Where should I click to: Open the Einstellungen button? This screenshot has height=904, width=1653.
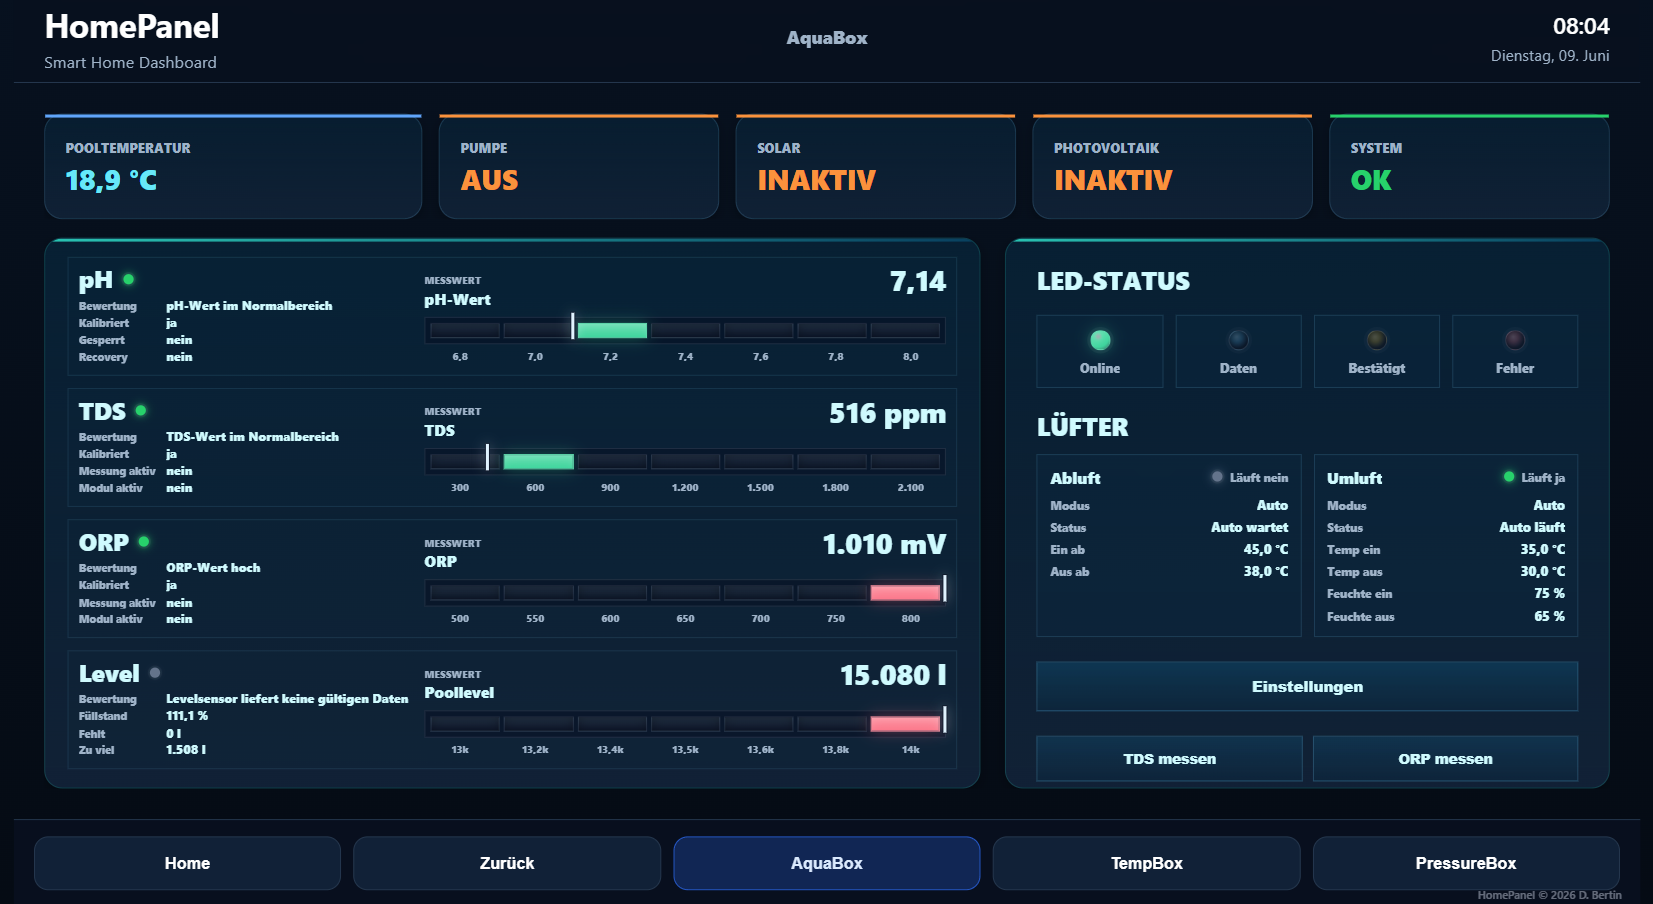(1307, 686)
